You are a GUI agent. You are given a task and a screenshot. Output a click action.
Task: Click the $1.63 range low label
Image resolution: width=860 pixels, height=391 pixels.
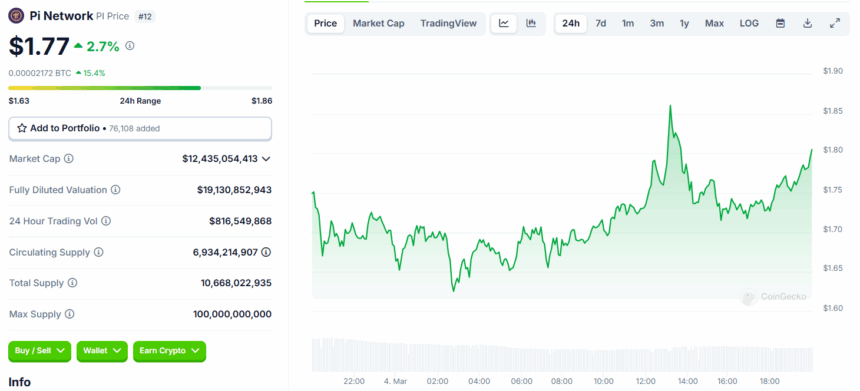coord(19,101)
